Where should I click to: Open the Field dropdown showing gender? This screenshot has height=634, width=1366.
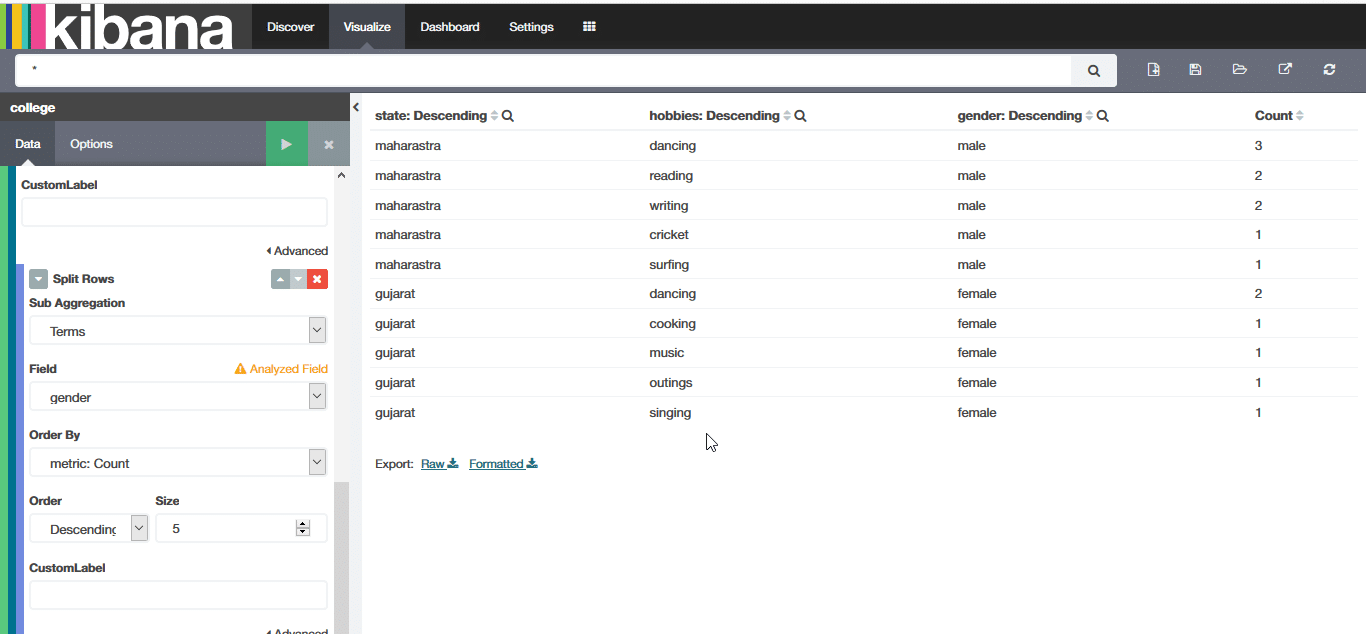click(x=178, y=397)
